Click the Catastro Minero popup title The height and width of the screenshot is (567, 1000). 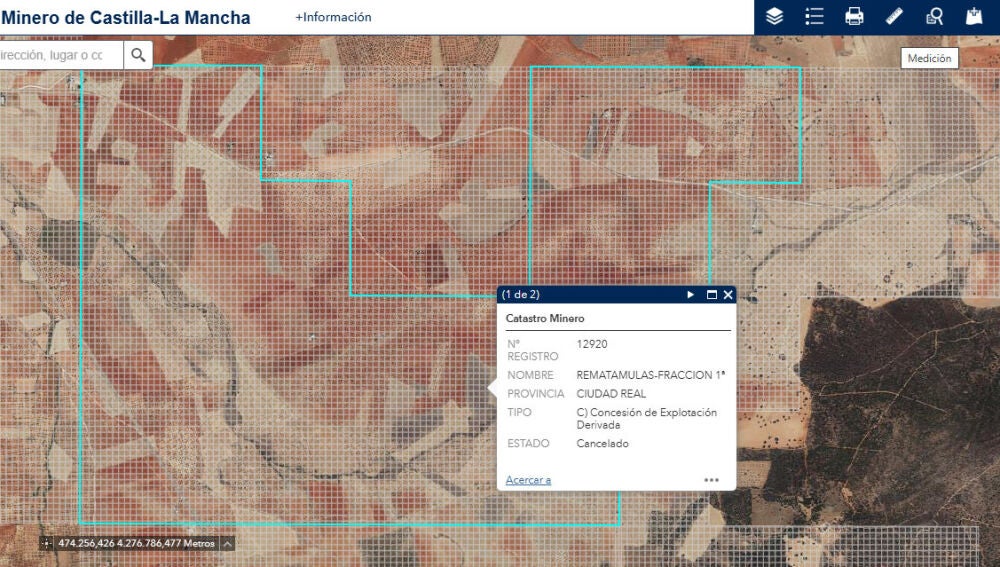click(x=545, y=318)
